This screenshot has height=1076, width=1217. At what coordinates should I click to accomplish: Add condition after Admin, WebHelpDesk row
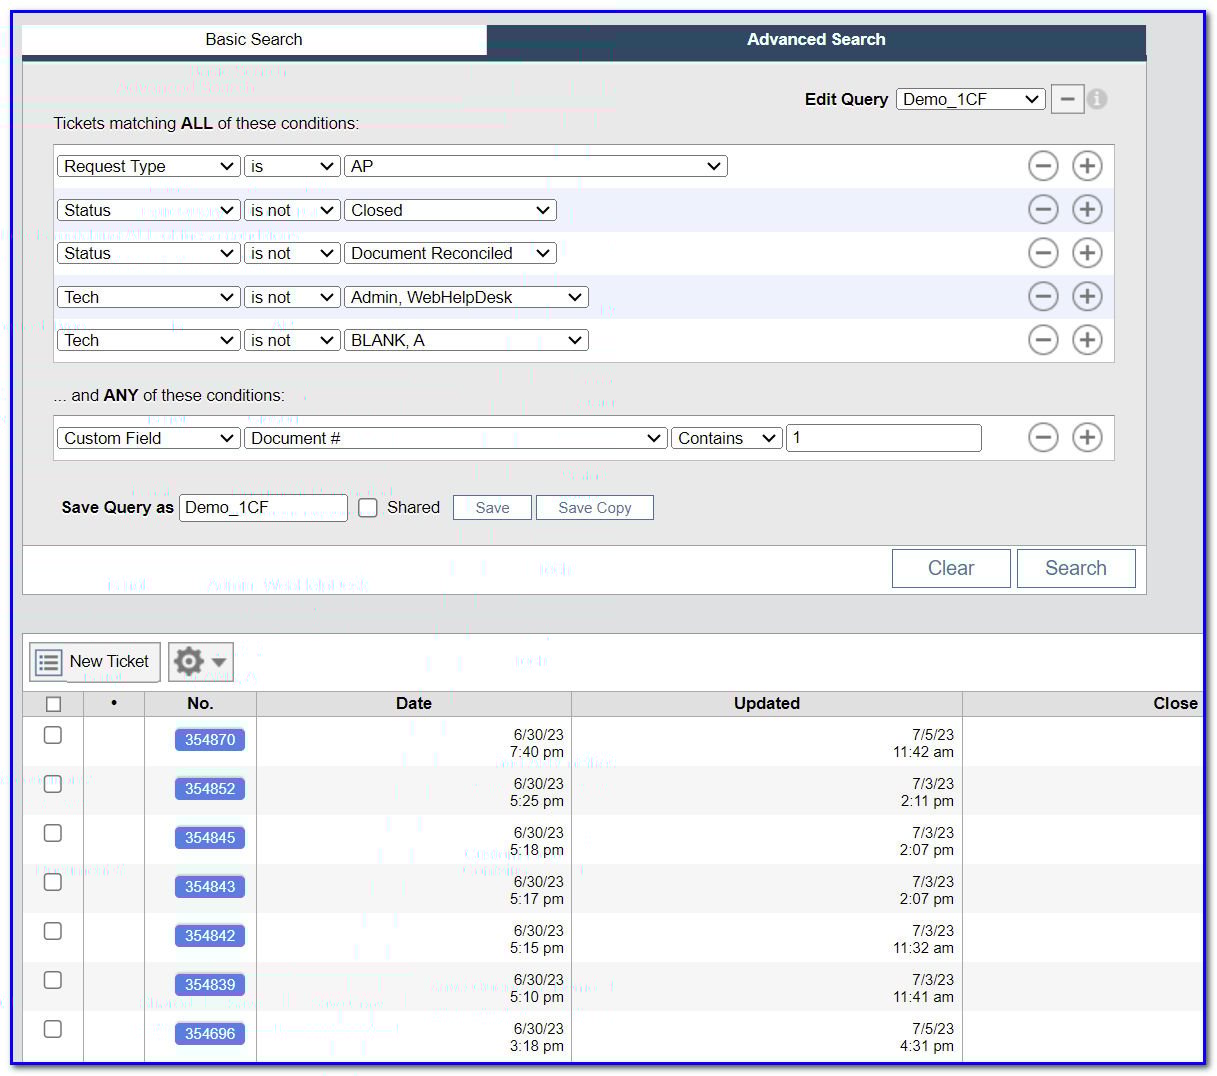[x=1087, y=297]
